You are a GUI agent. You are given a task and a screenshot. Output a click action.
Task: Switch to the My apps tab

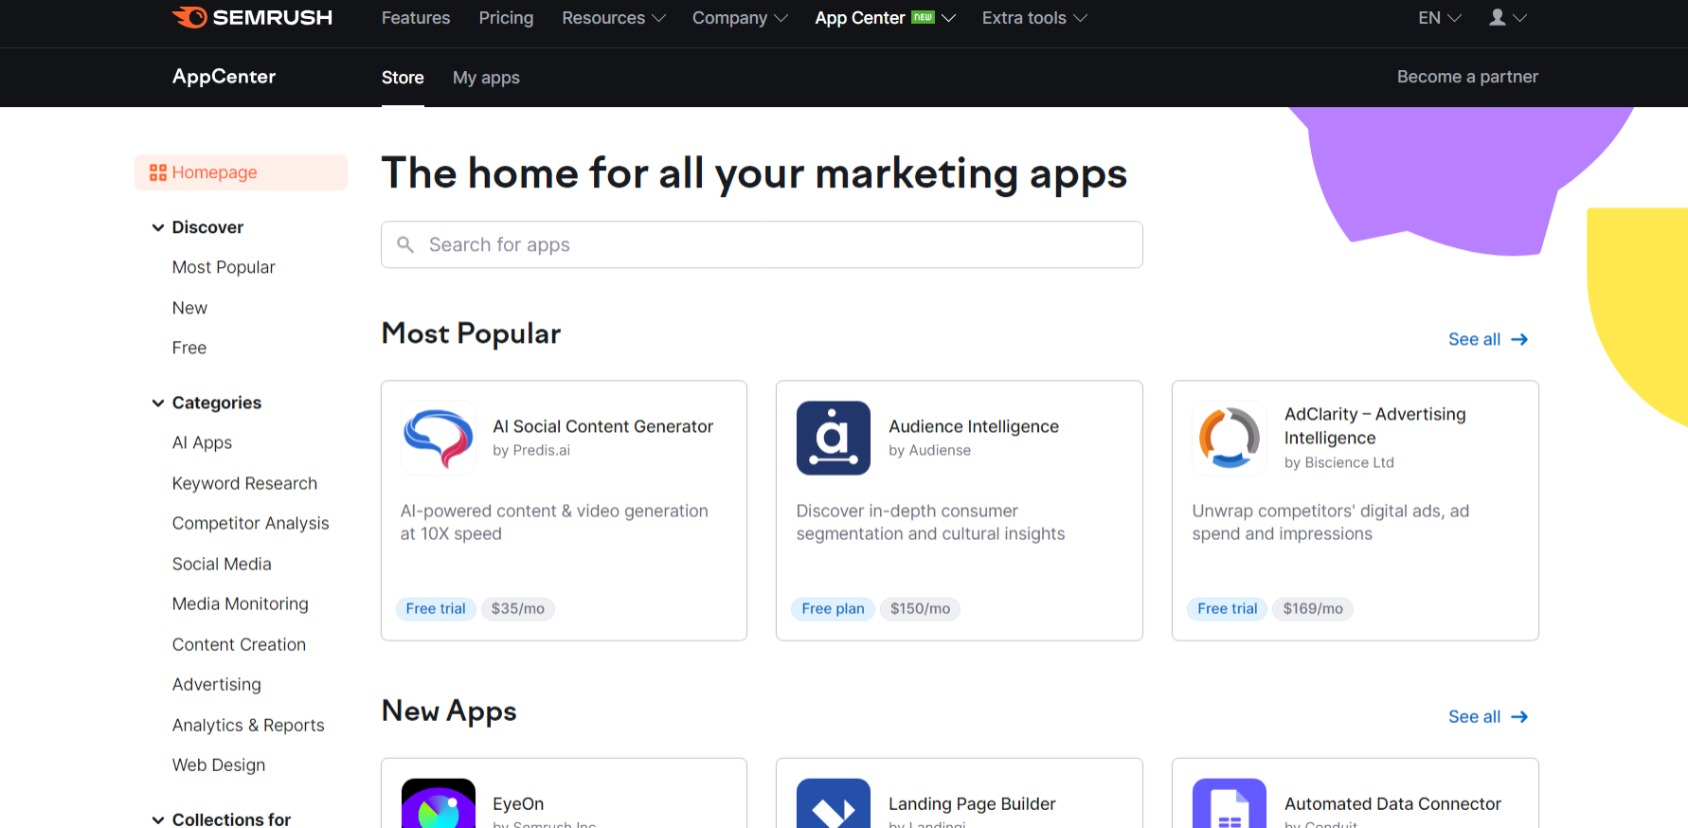click(486, 77)
